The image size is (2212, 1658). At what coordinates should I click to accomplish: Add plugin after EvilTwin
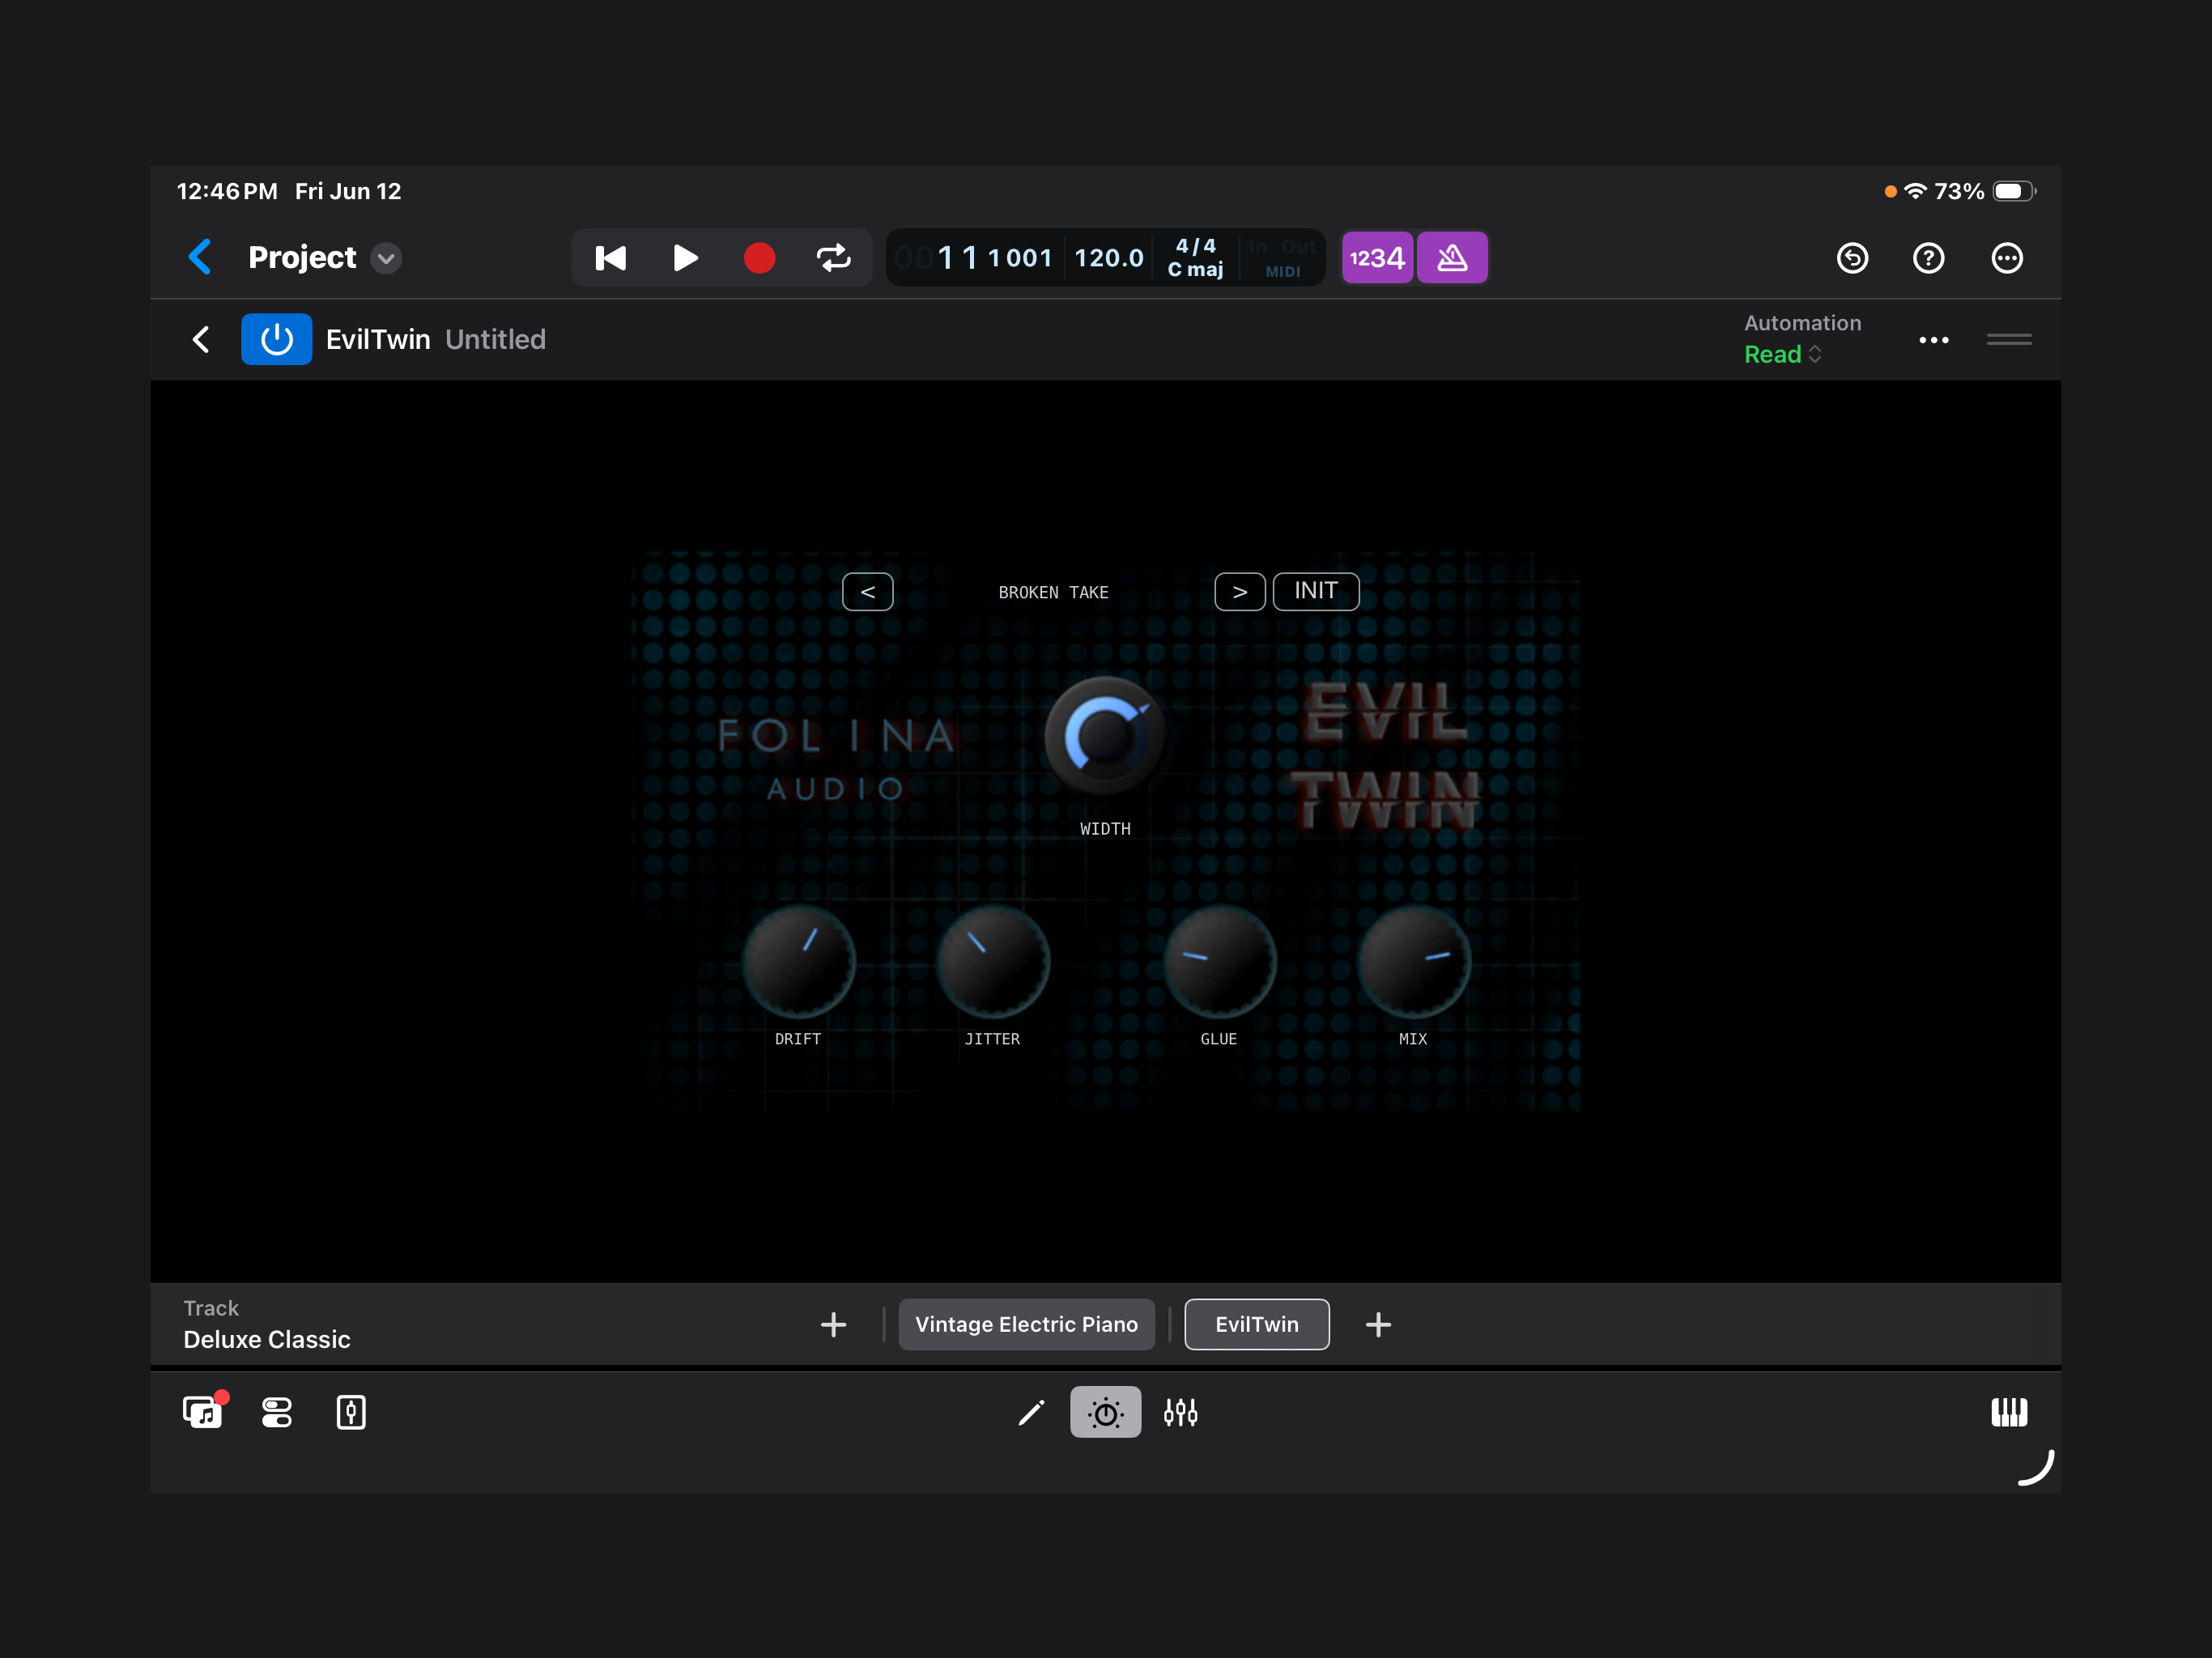(x=1378, y=1325)
